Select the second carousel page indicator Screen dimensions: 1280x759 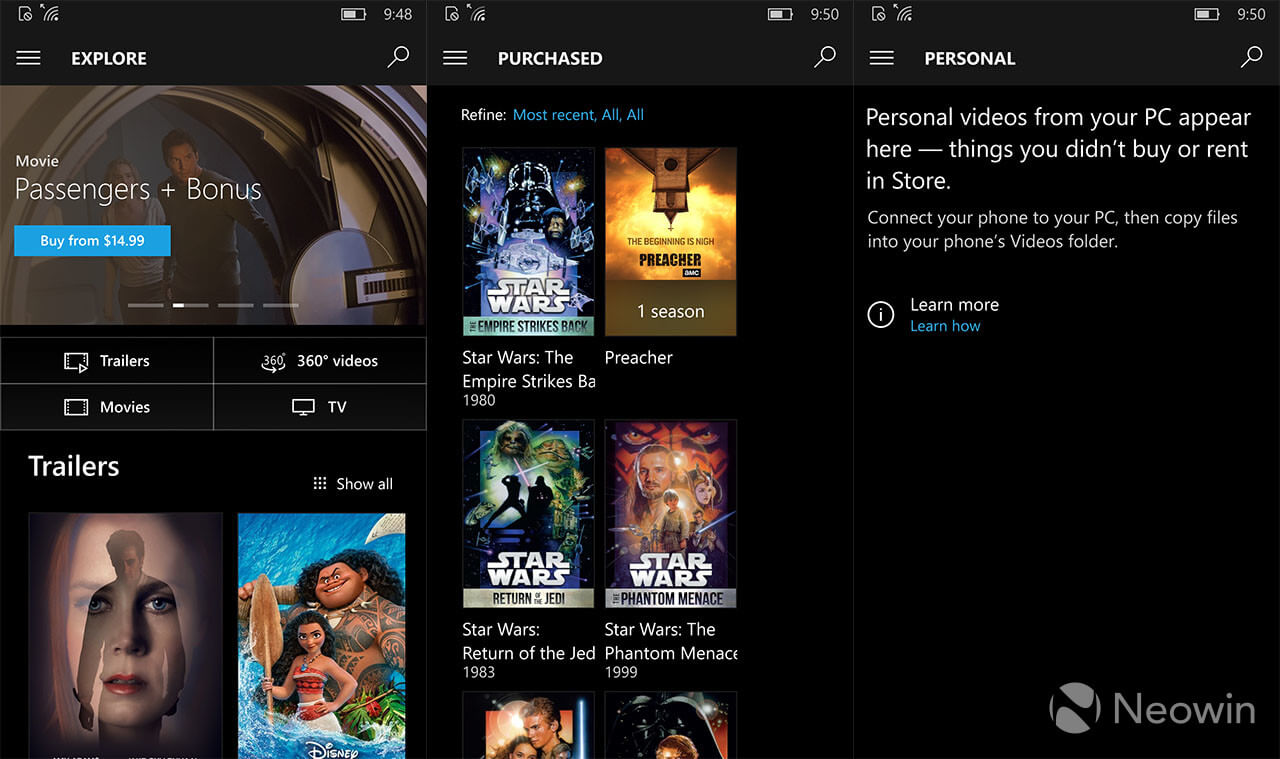[x=191, y=304]
